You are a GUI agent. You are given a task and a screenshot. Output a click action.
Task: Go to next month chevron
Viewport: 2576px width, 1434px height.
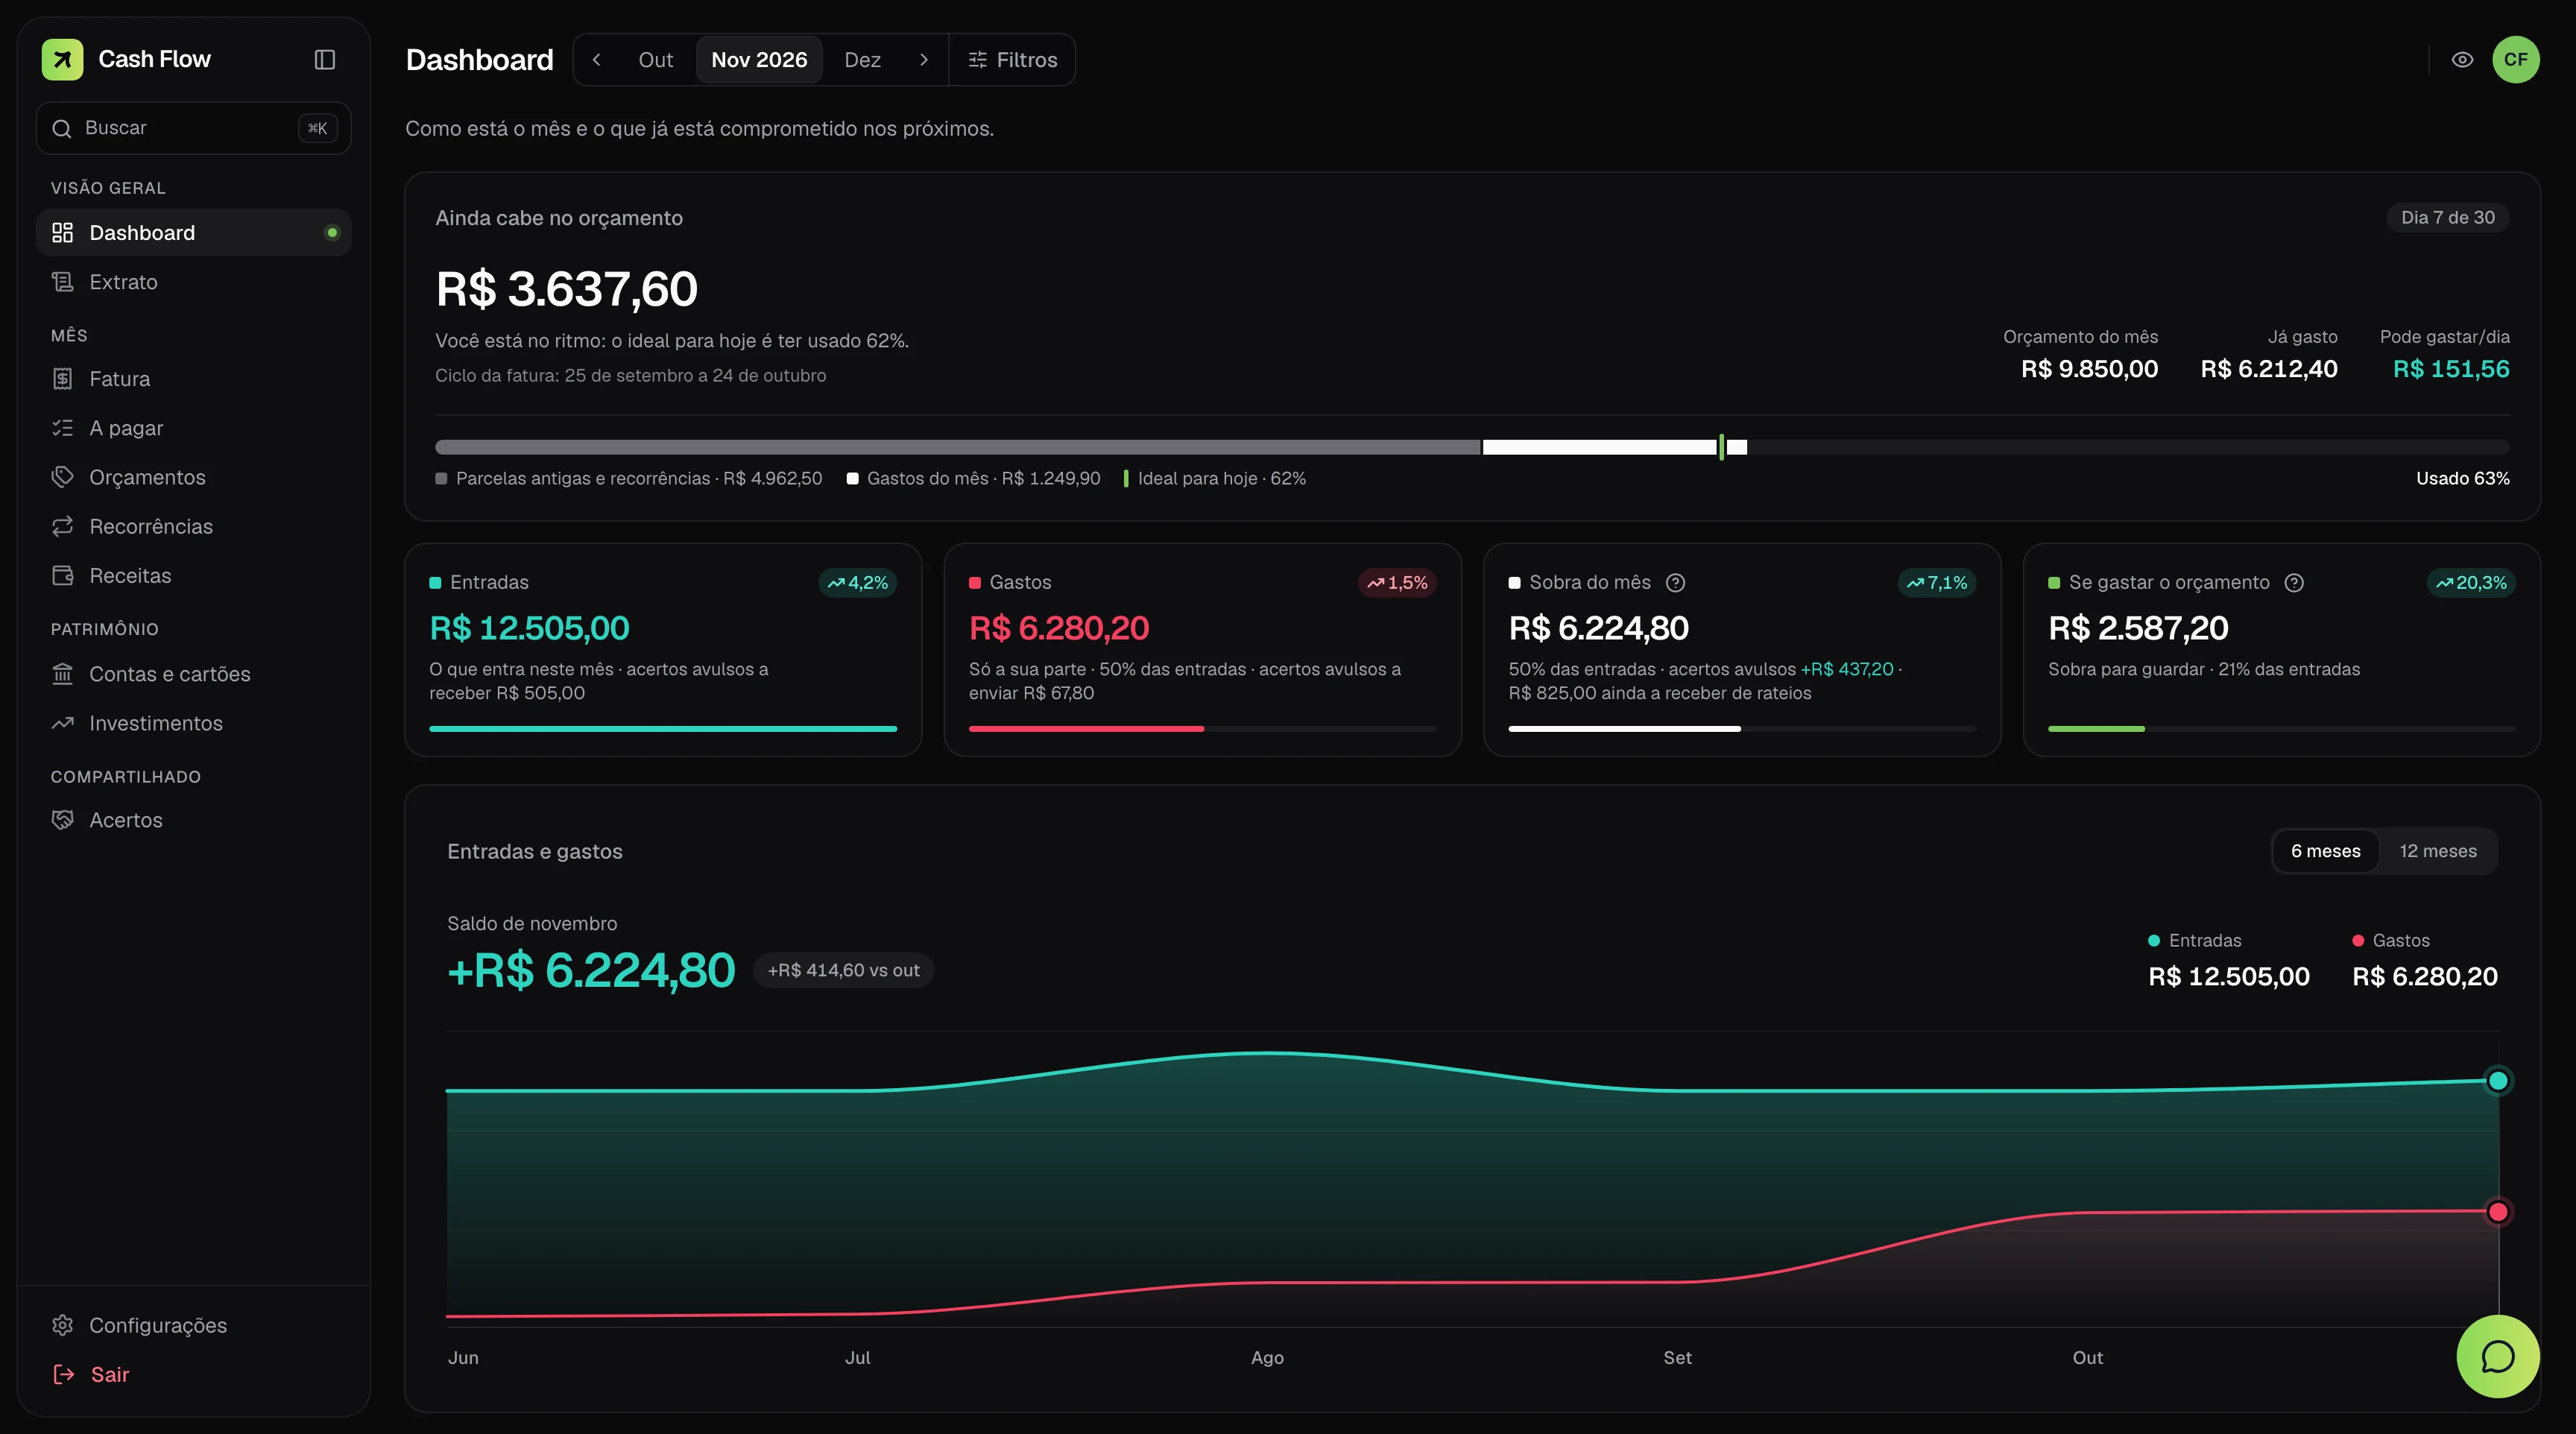pos(923,60)
